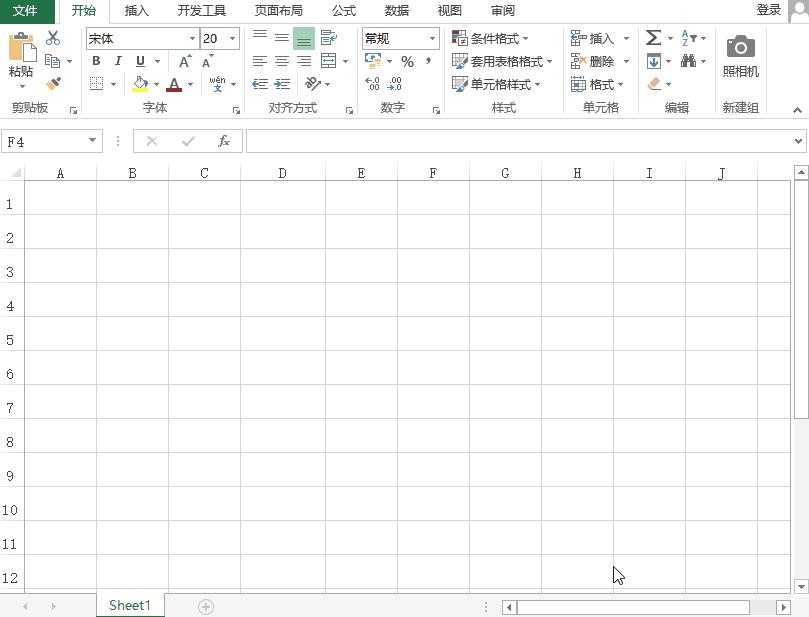Switch to the 公式 ribbon tab
This screenshot has width=809, height=617.
[343, 11]
